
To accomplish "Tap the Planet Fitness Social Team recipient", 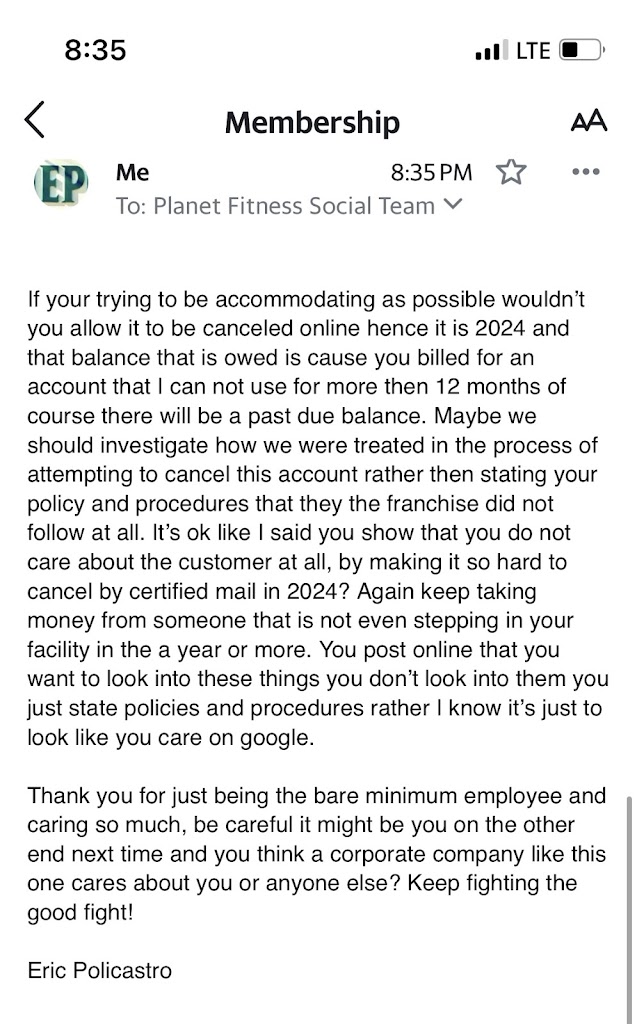I will (x=293, y=206).
